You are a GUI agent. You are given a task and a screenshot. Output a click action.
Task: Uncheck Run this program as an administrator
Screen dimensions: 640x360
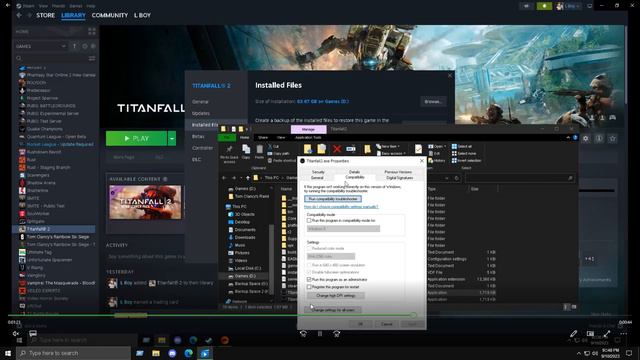(x=309, y=280)
